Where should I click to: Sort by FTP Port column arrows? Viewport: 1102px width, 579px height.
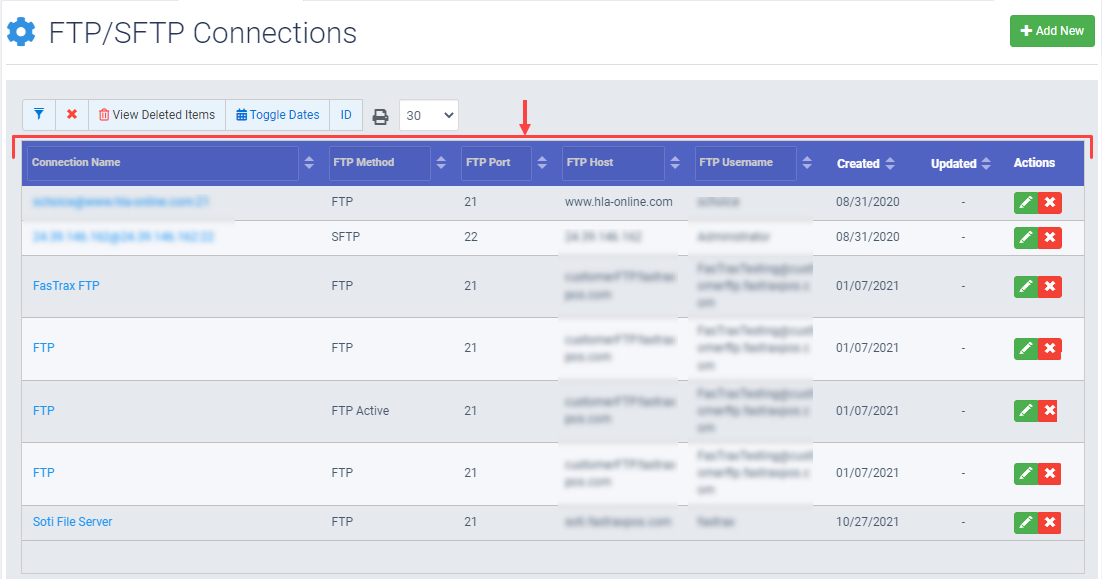pyautogui.click(x=542, y=163)
